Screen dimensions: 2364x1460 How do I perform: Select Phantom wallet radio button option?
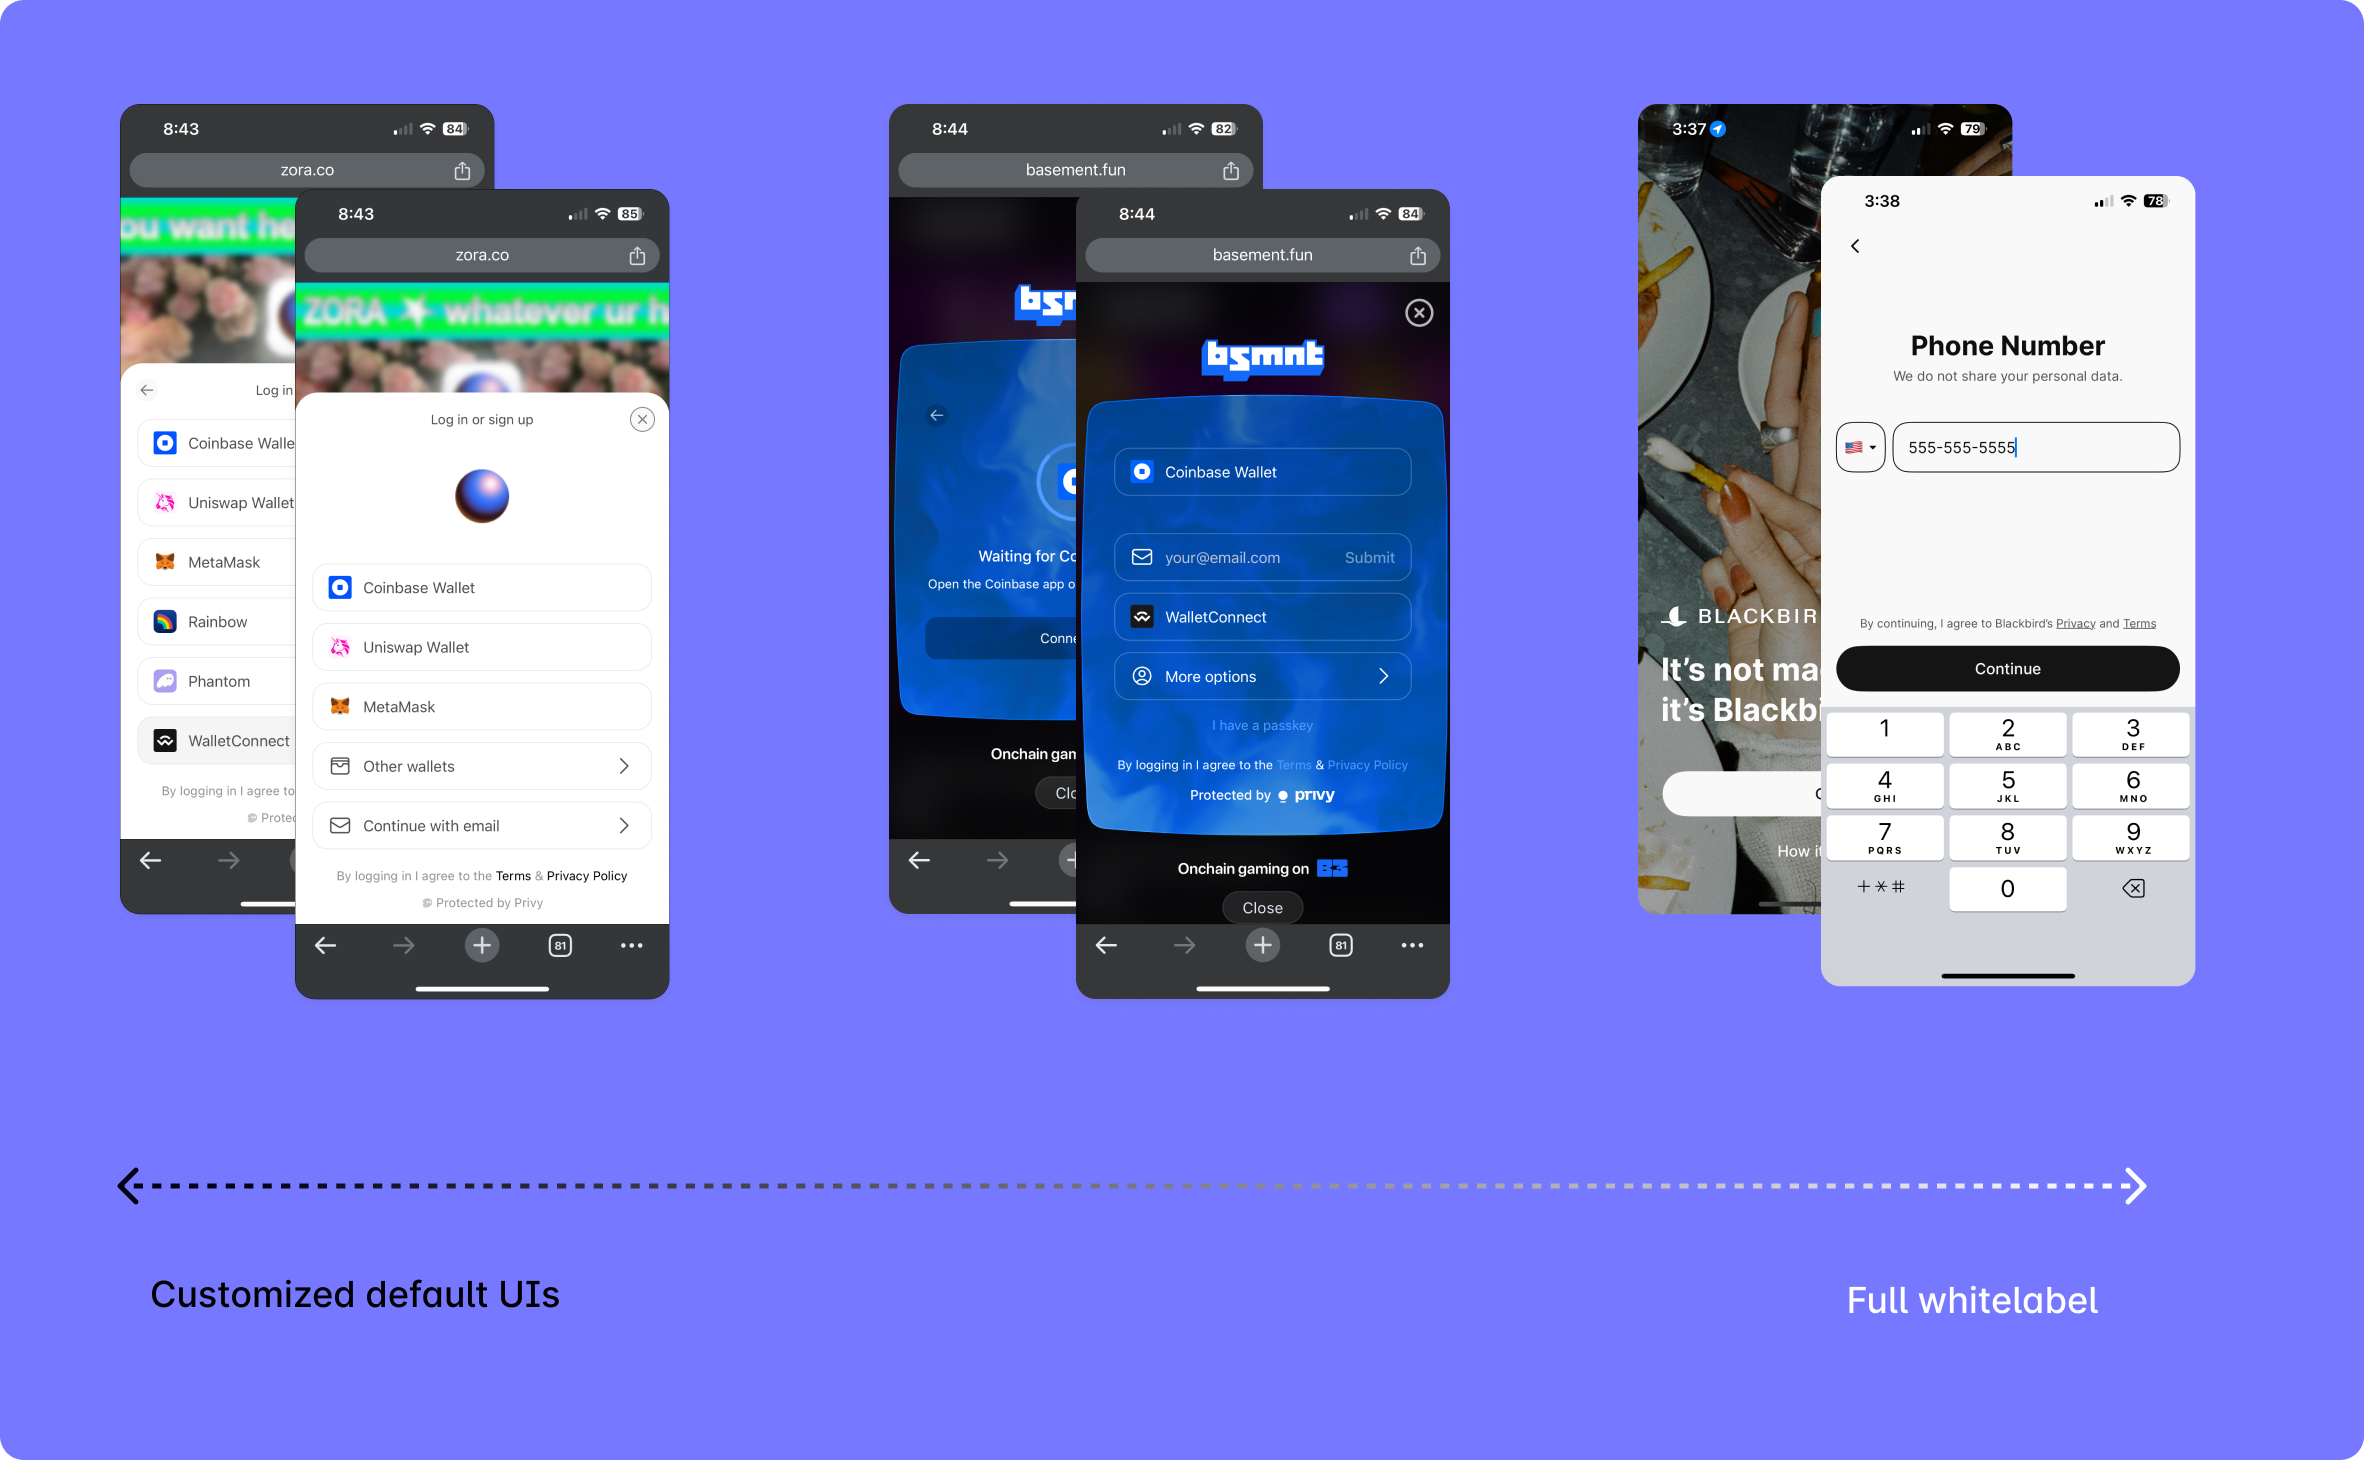coord(221,680)
